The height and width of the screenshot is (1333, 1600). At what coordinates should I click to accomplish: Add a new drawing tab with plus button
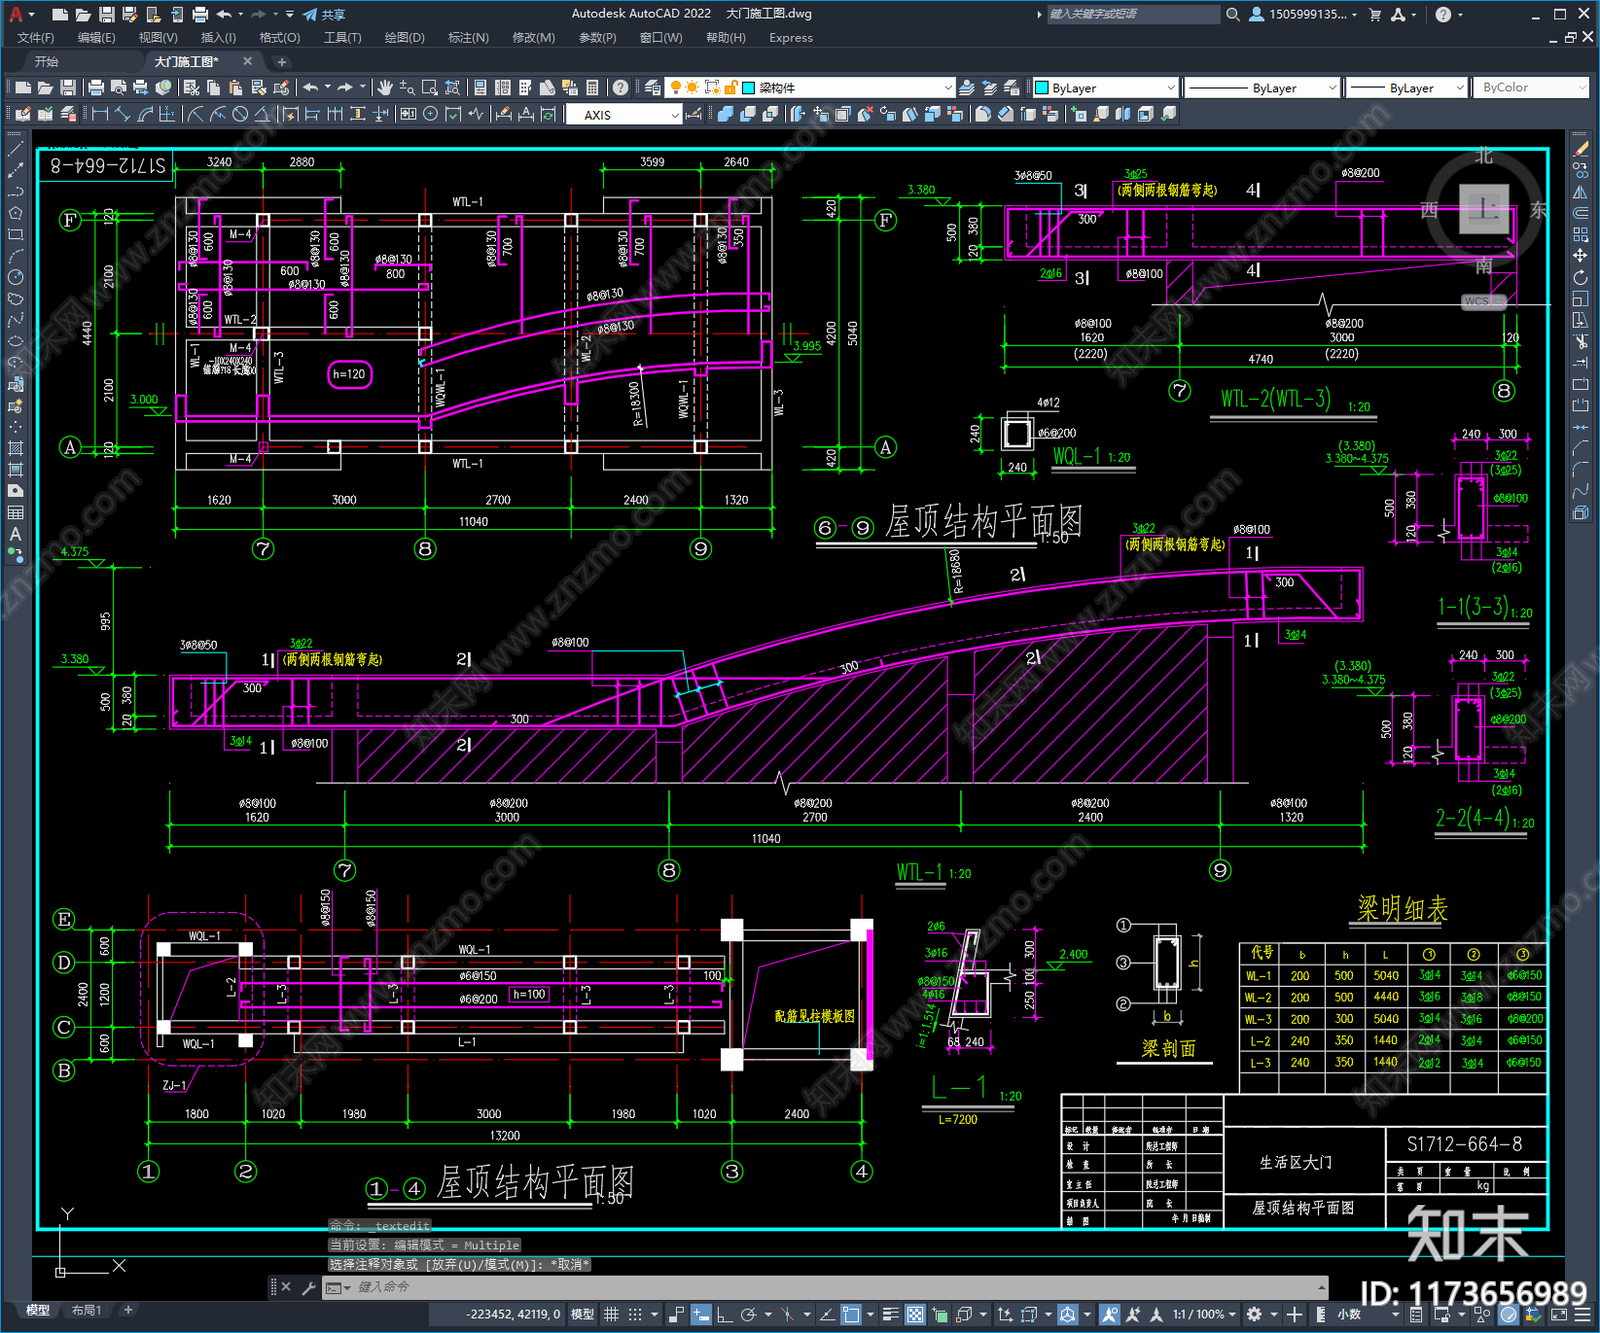[x=281, y=62]
